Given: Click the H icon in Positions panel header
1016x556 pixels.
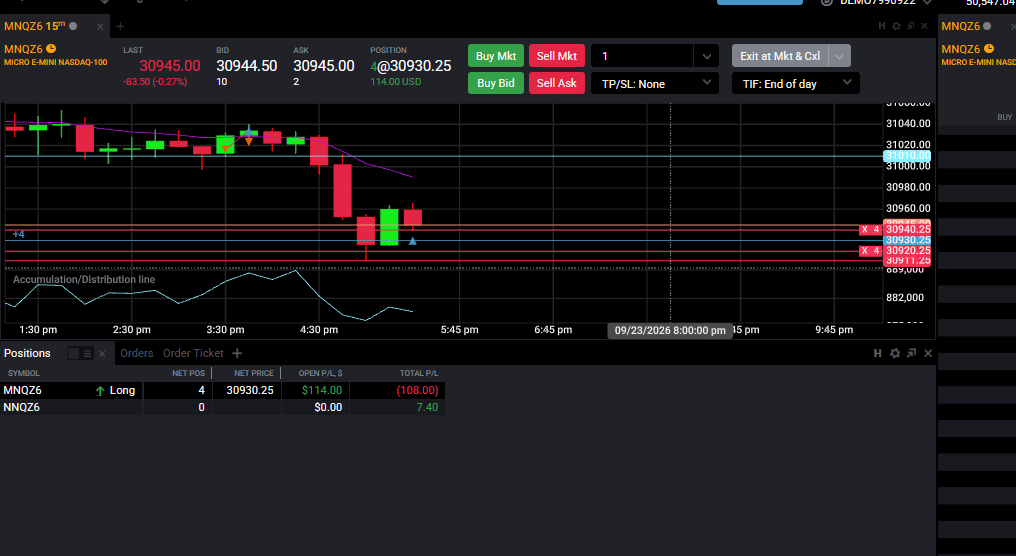Looking at the screenshot, I should coord(877,353).
